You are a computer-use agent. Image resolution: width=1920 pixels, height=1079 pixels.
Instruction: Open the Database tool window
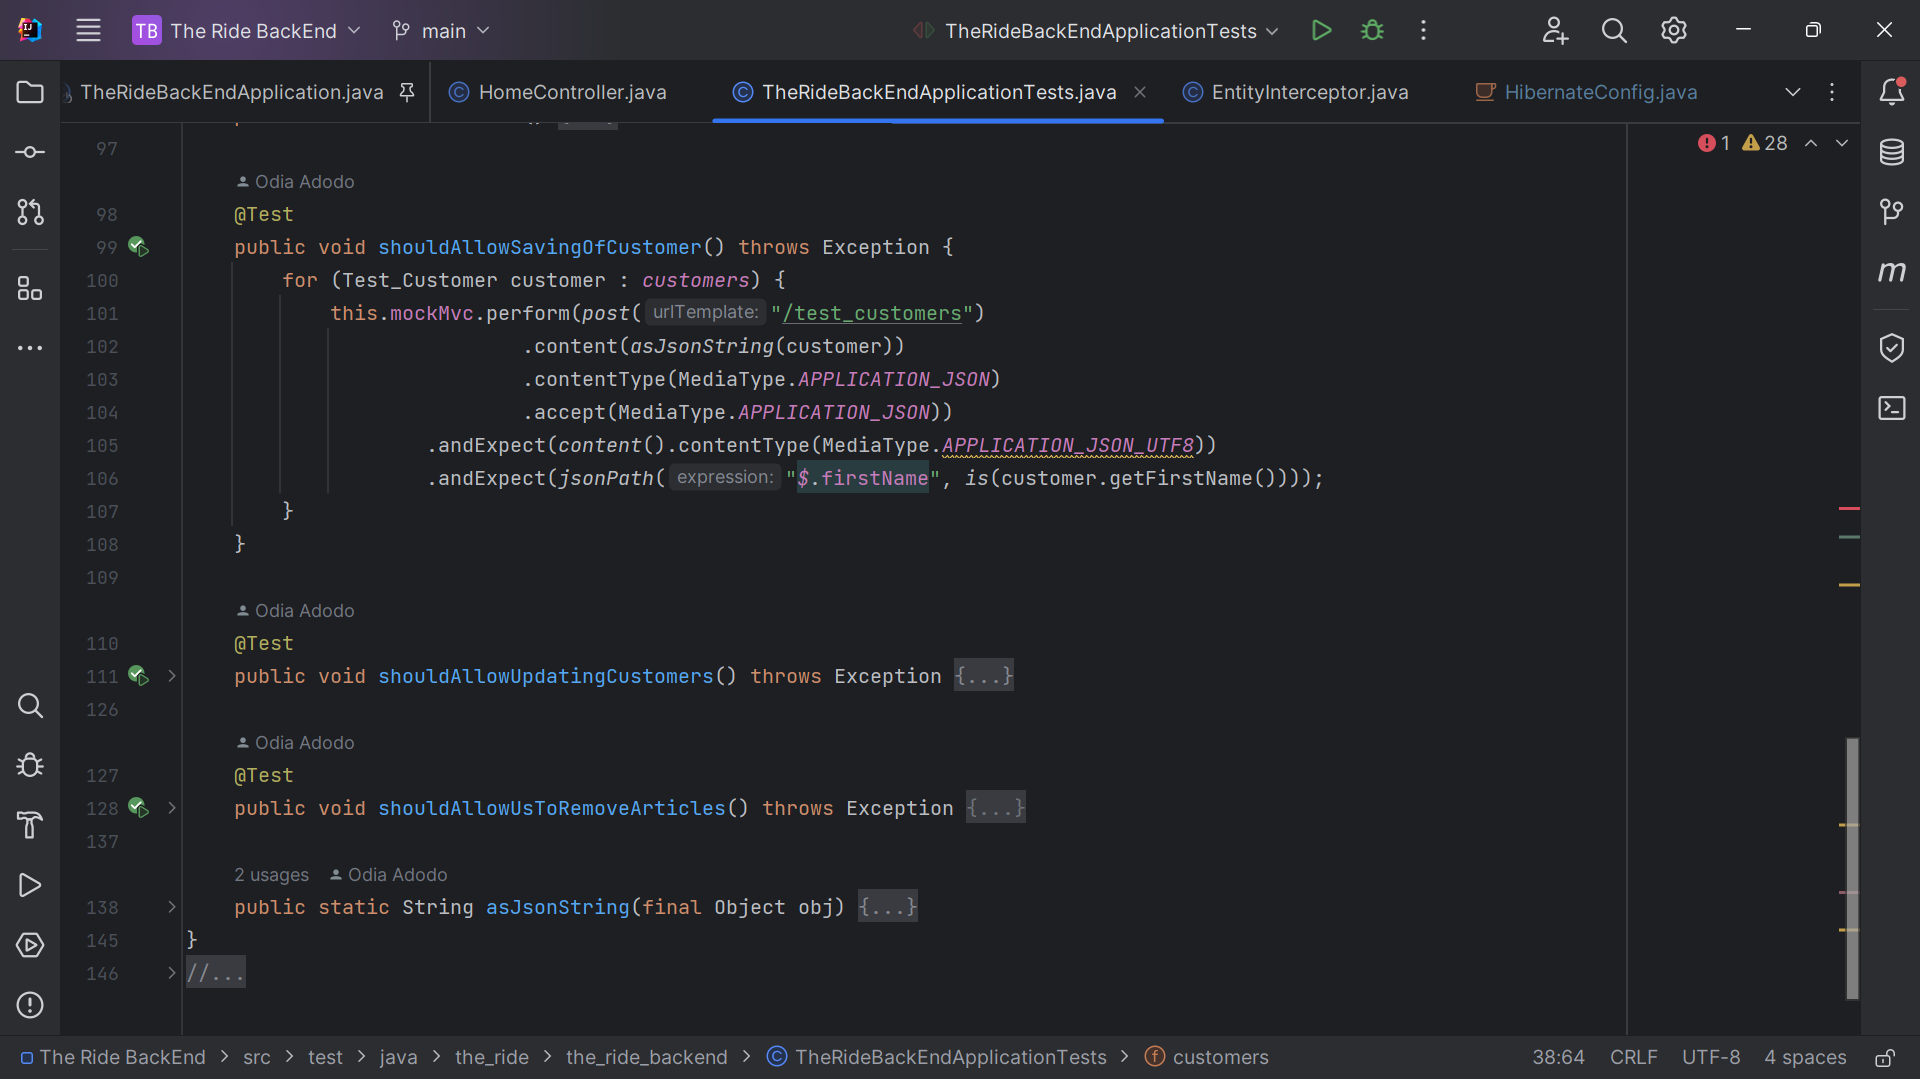[x=1891, y=152]
